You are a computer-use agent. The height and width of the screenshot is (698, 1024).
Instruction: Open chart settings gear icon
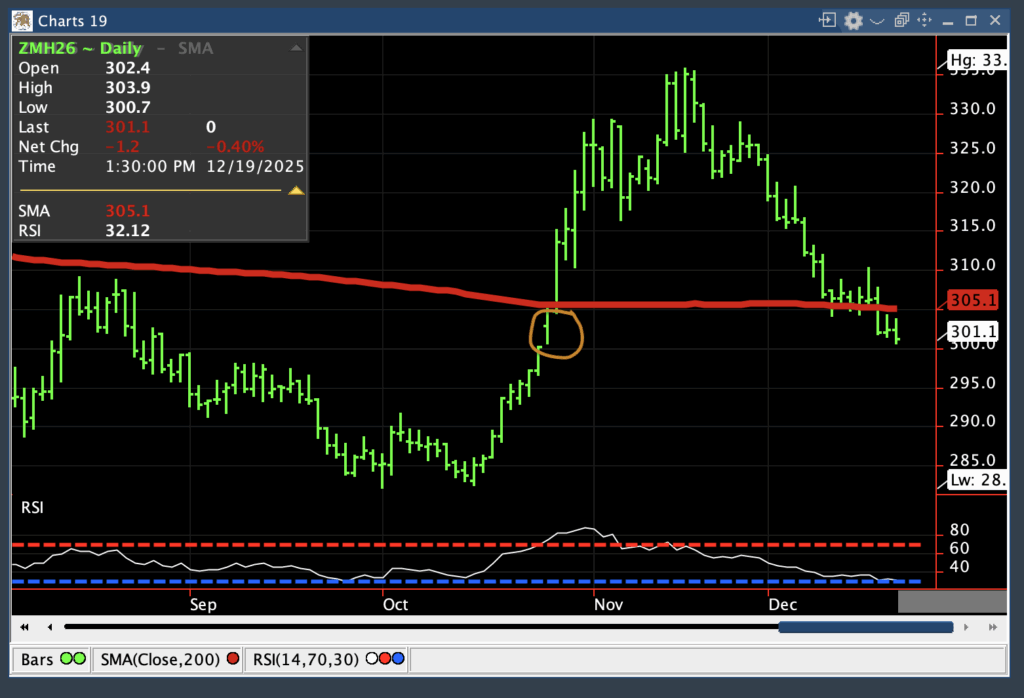tap(853, 20)
